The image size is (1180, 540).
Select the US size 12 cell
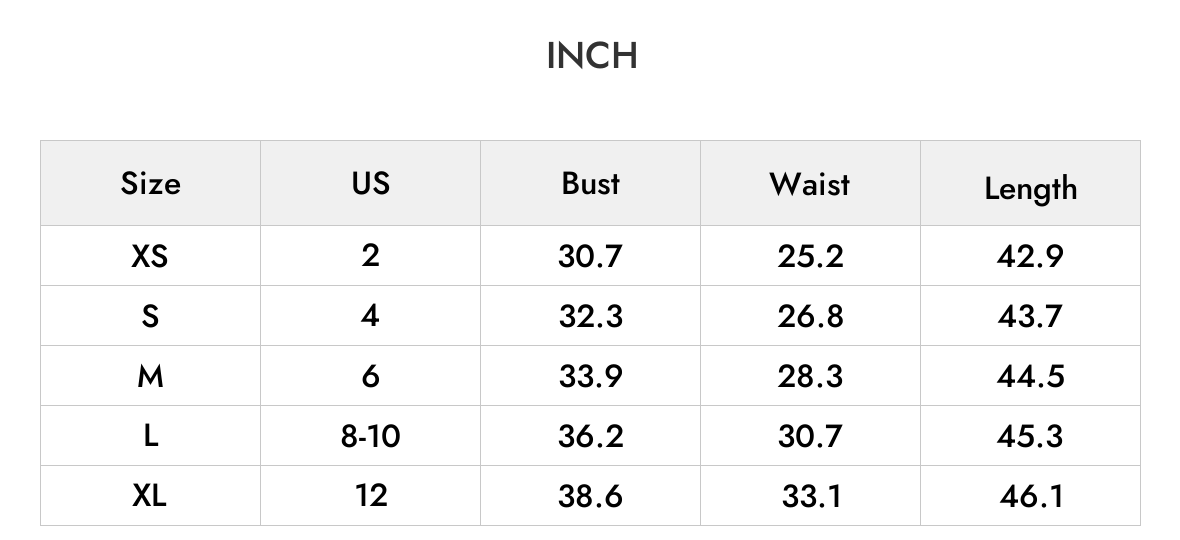[370, 496]
